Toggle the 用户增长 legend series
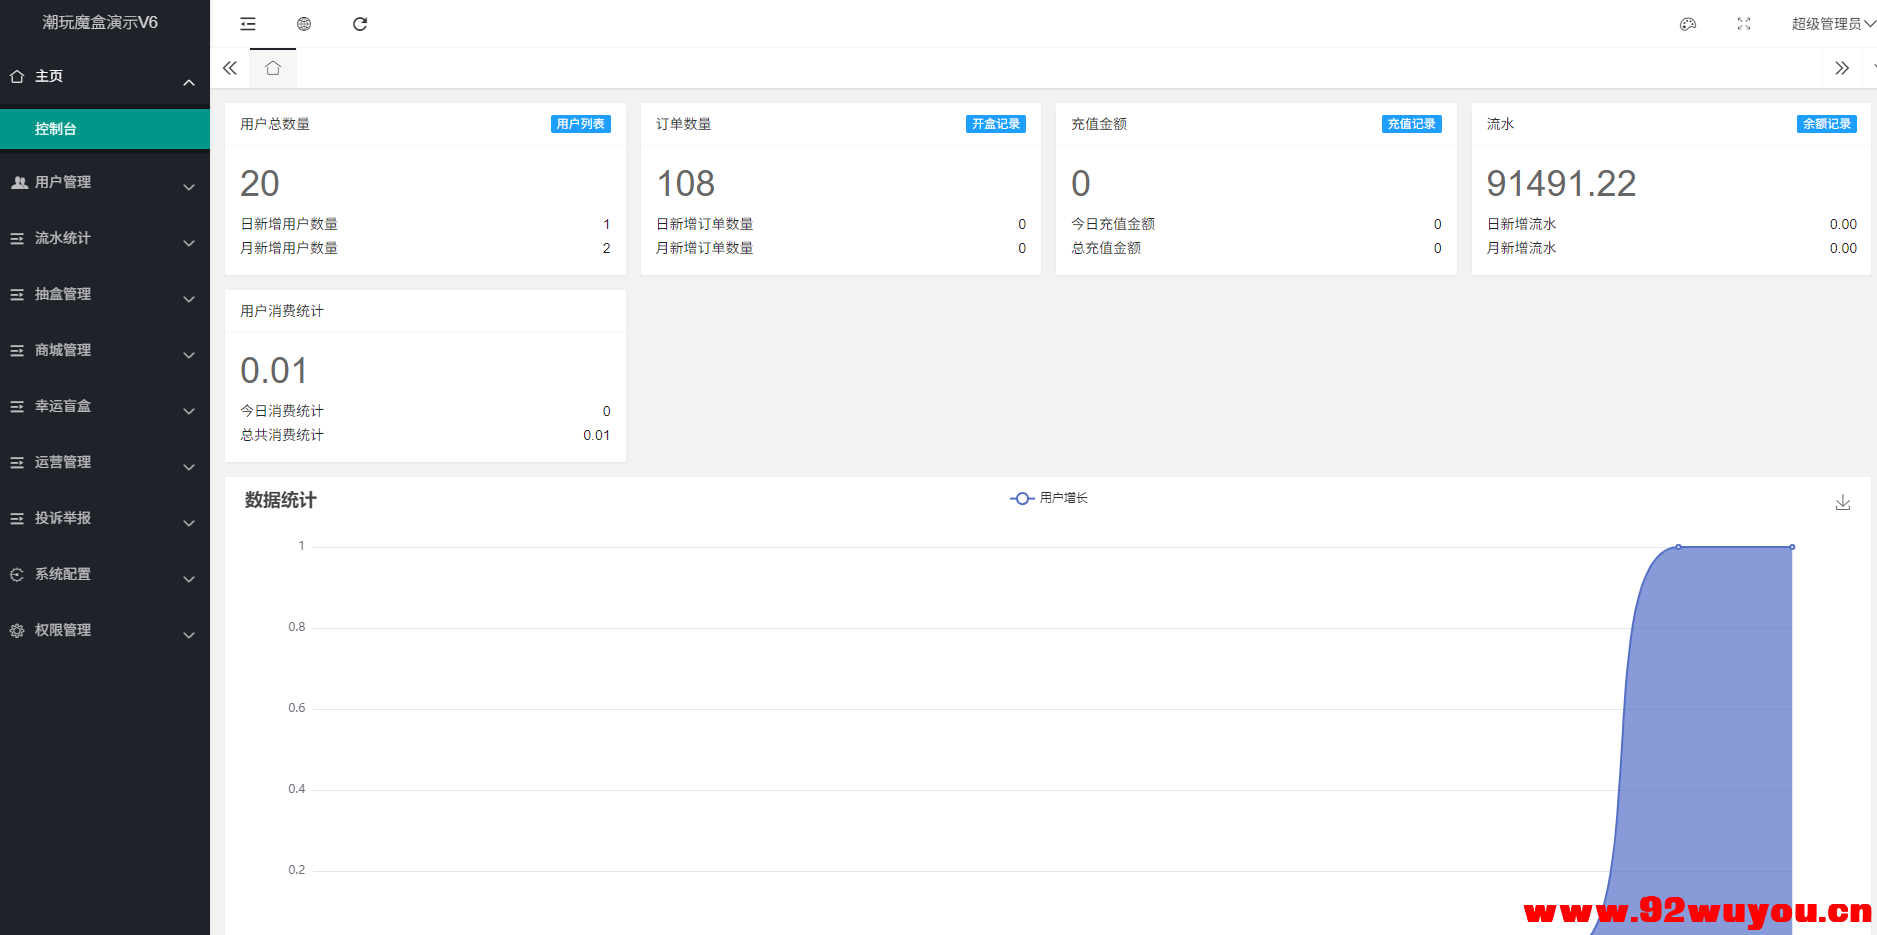1877x935 pixels. pyautogui.click(x=1049, y=498)
